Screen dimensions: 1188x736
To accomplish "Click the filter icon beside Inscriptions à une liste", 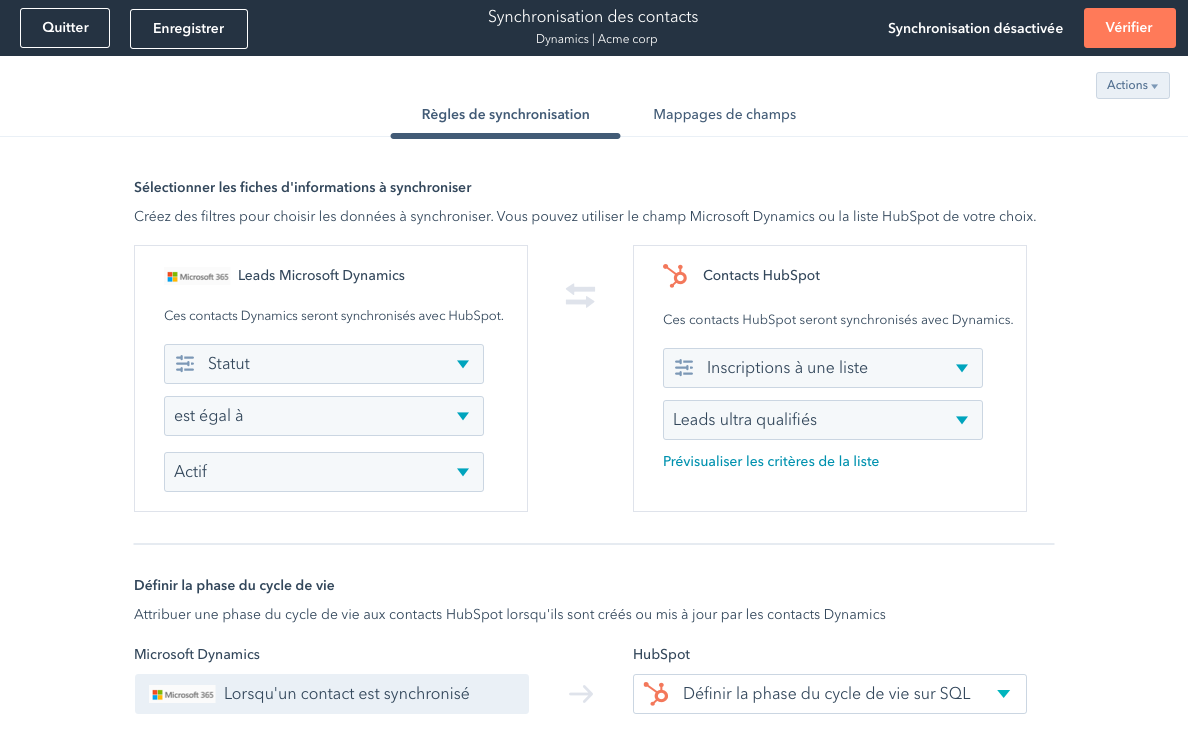I will click(684, 368).
